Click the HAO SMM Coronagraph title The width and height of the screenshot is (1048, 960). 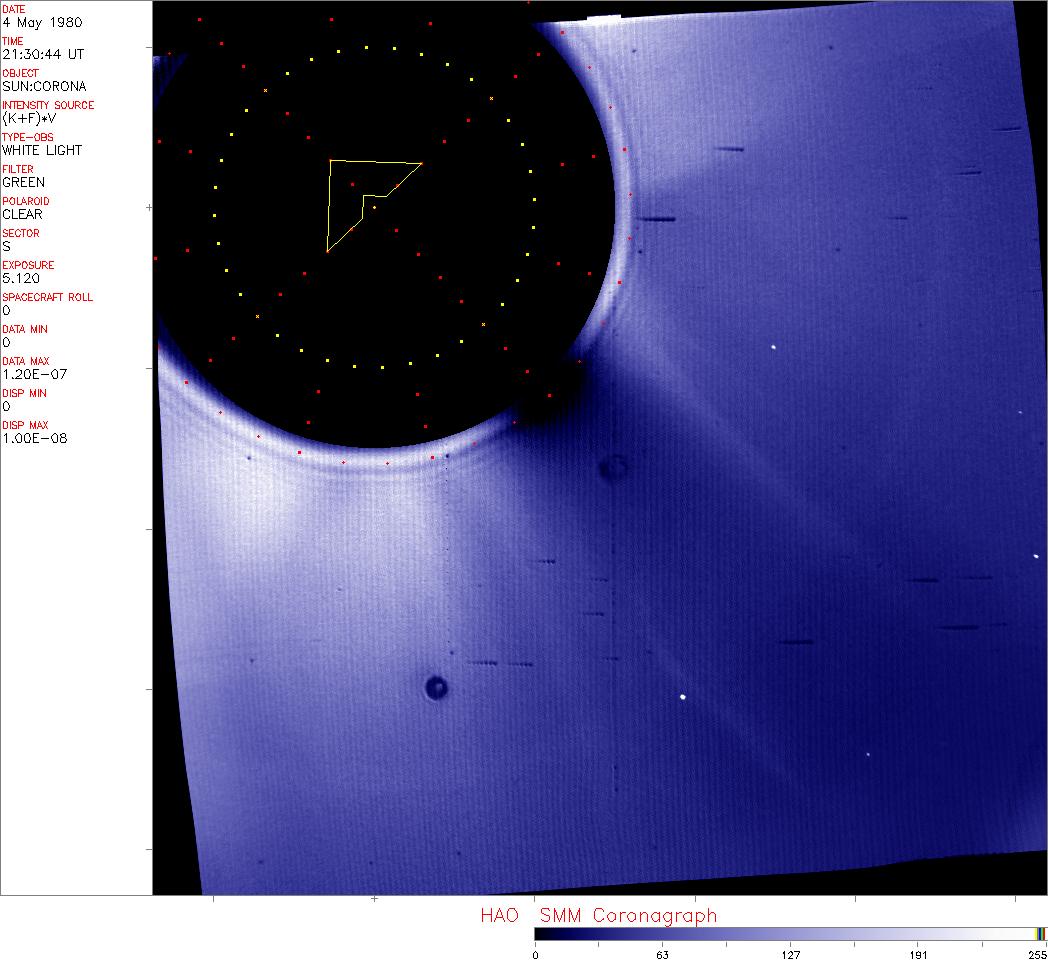pyautogui.click(x=598, y=915)
